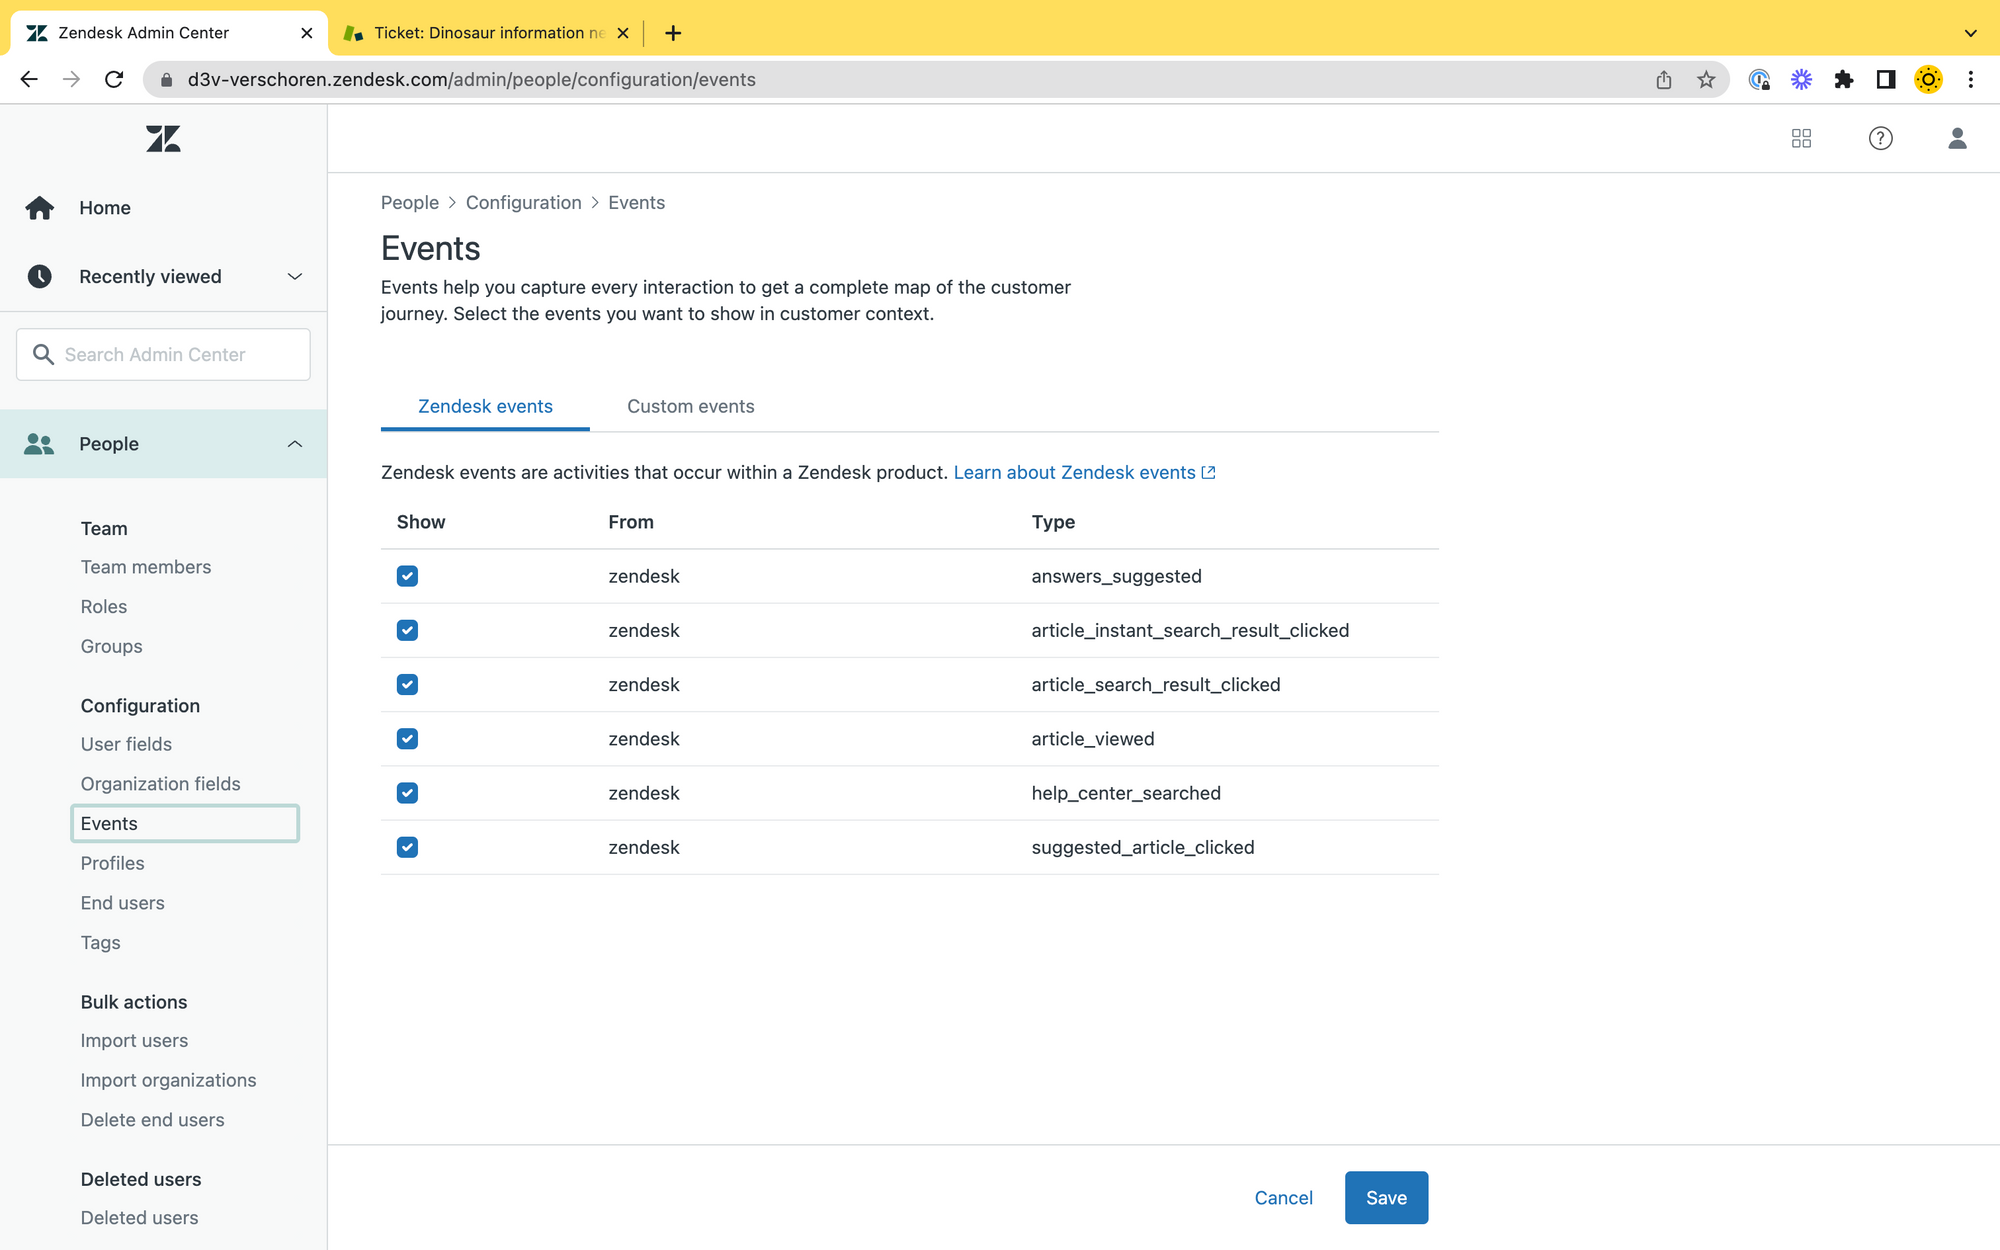The height and width of the screenshot is (1250, 2000).
Task: Open the Zendesk products grid icon
Action: coord(1801,139)
